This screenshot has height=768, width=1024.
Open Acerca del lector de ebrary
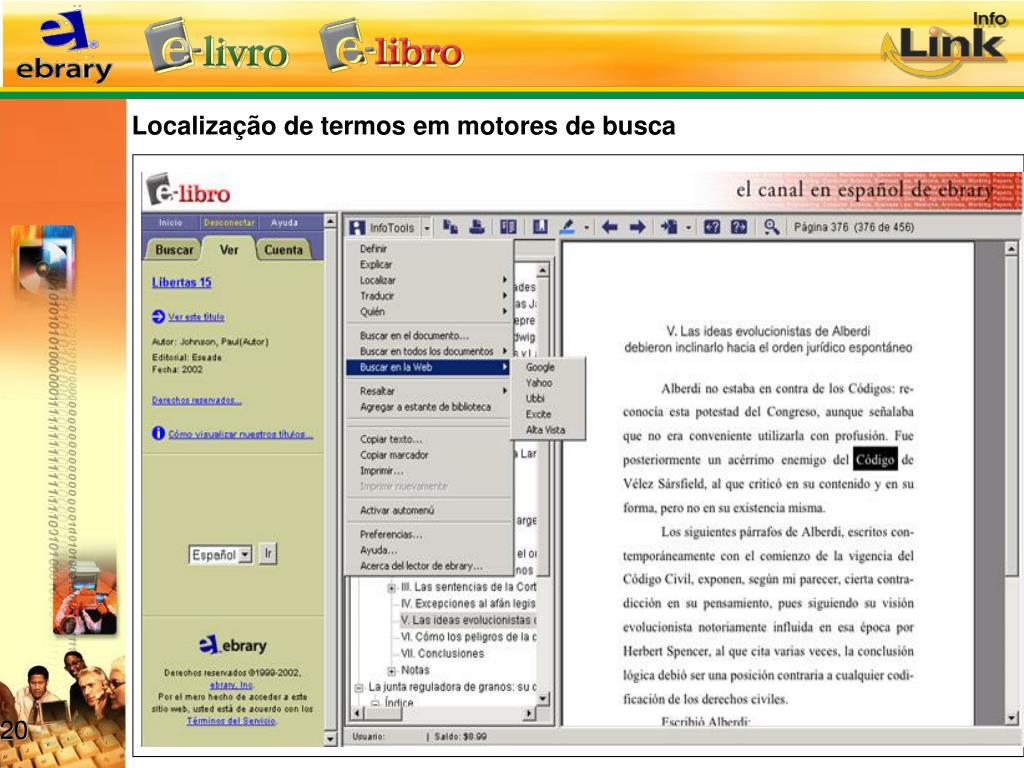pos(429,566)
